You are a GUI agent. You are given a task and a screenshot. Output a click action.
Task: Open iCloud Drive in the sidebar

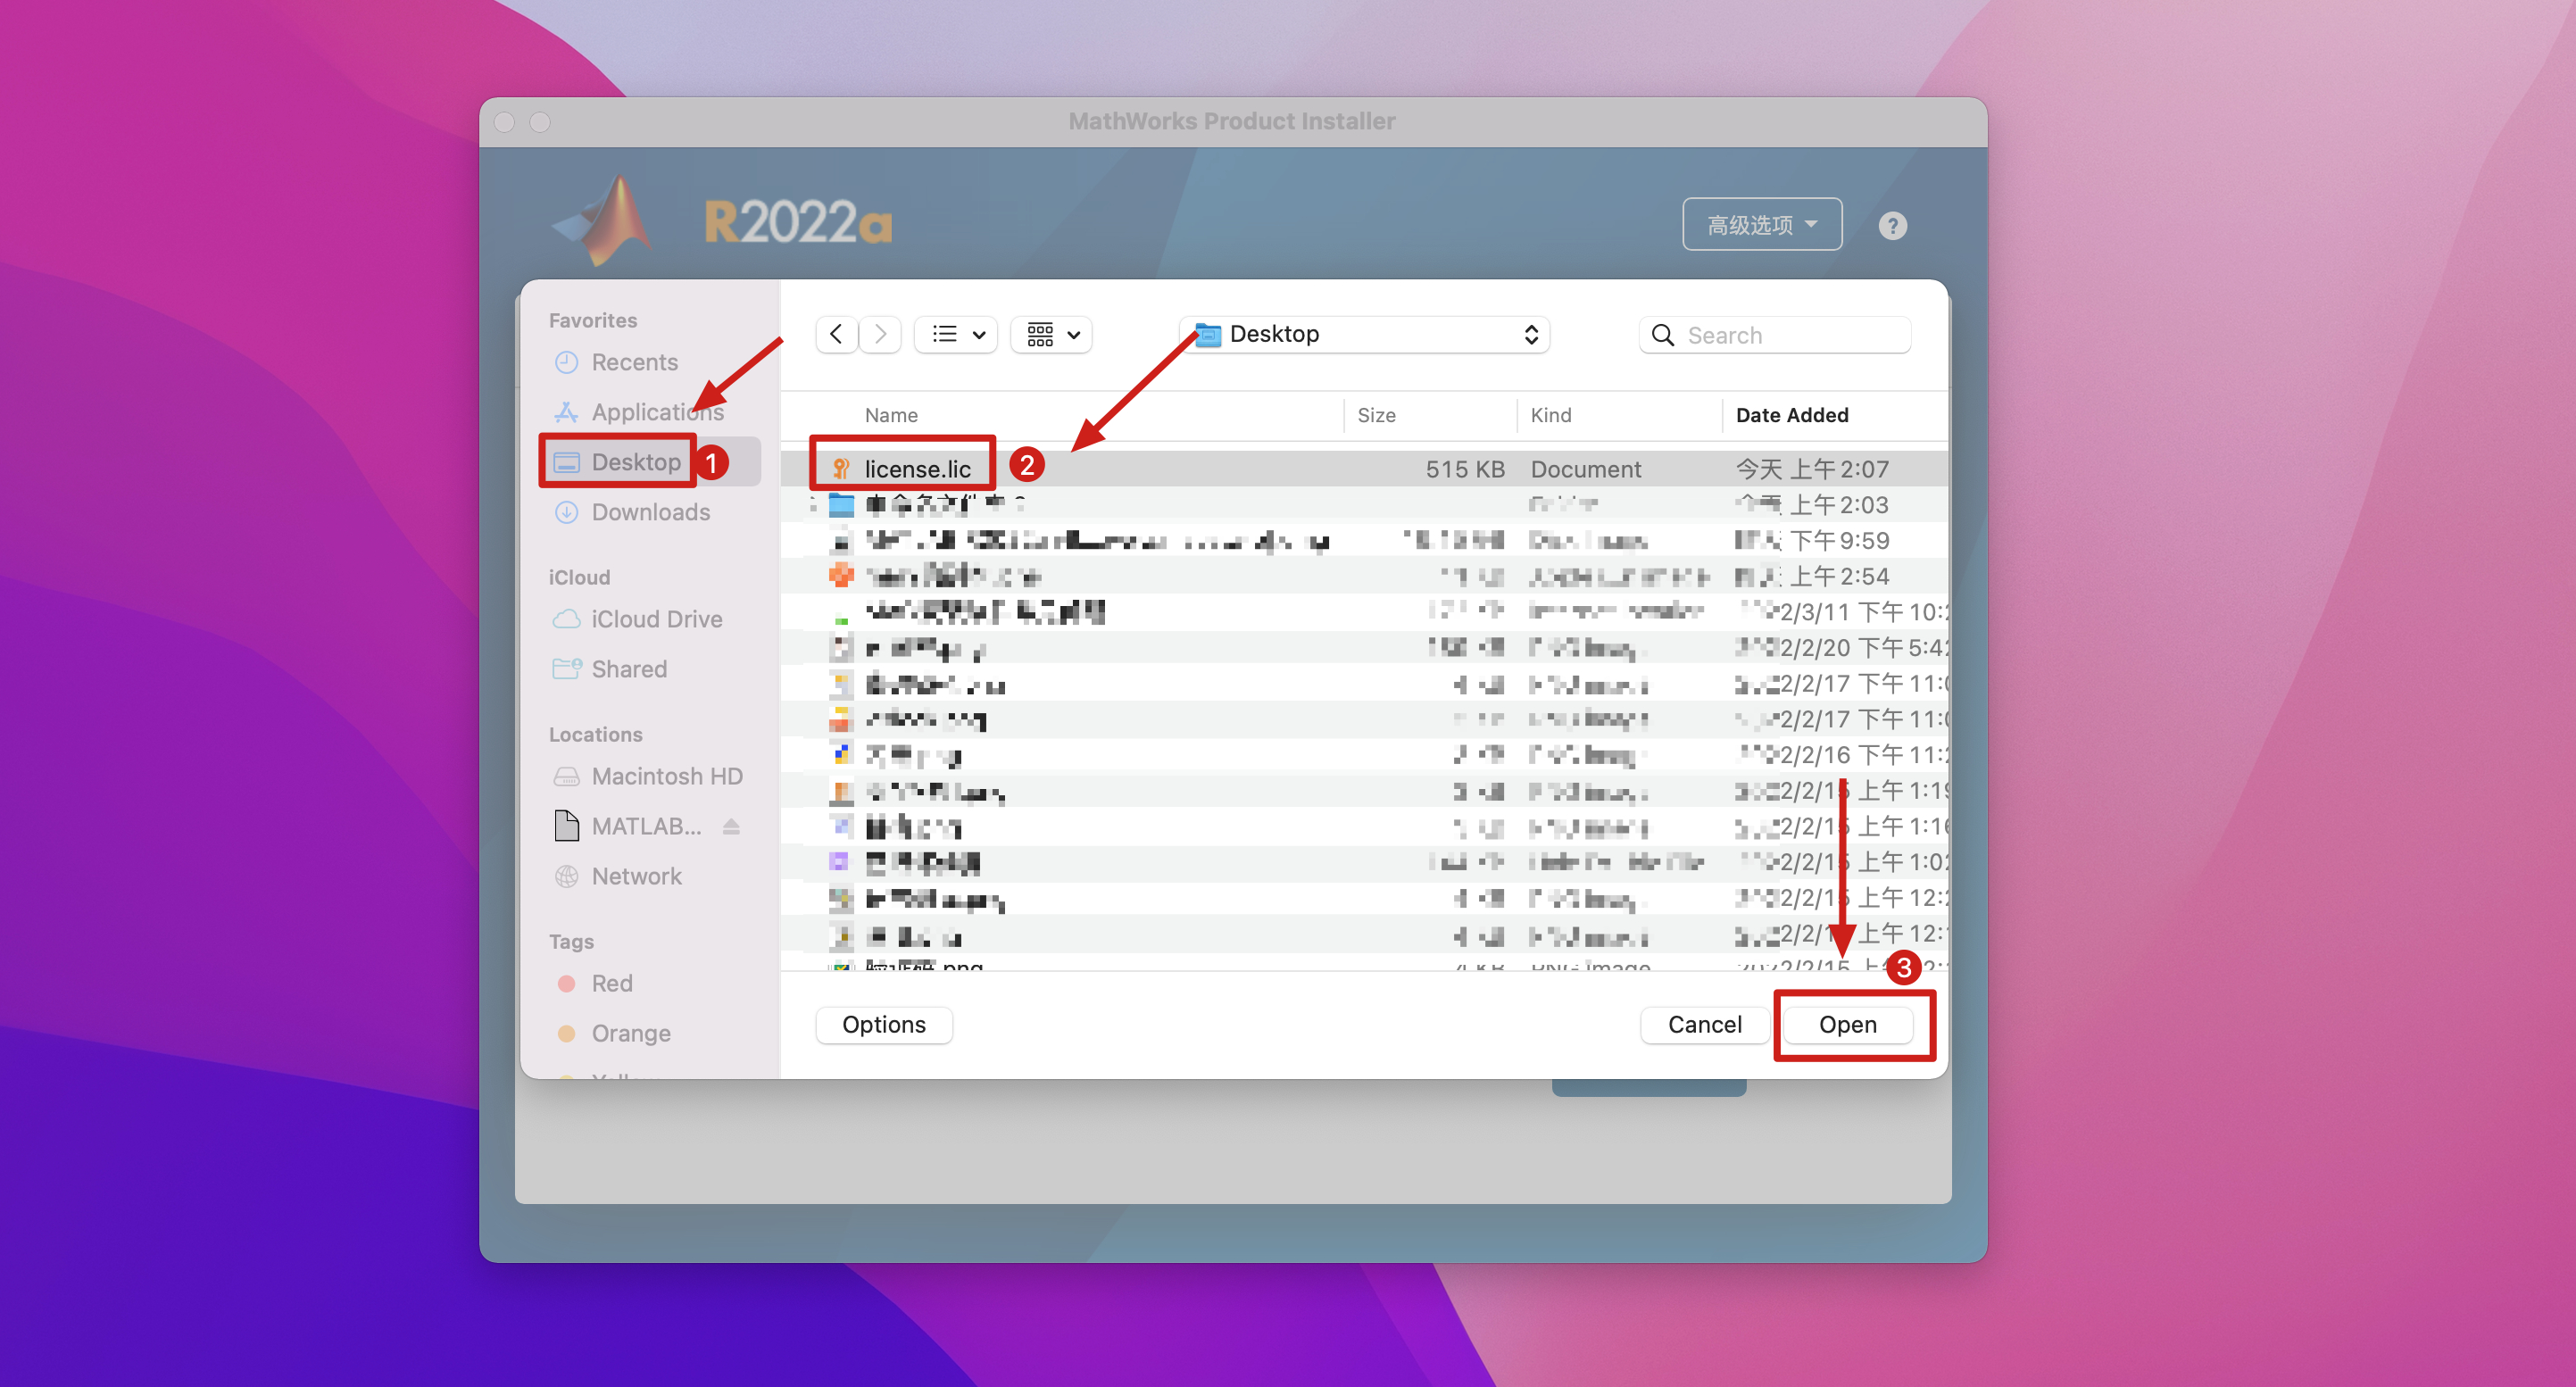656,619
